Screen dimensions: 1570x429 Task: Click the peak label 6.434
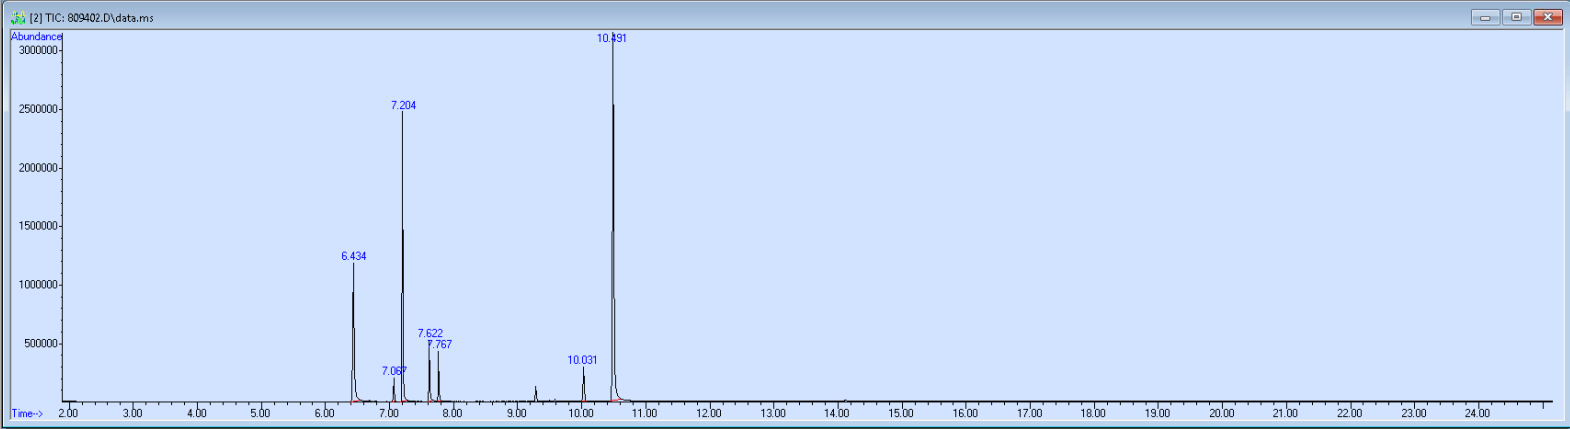pyautogui.click(x=353, y=256)
